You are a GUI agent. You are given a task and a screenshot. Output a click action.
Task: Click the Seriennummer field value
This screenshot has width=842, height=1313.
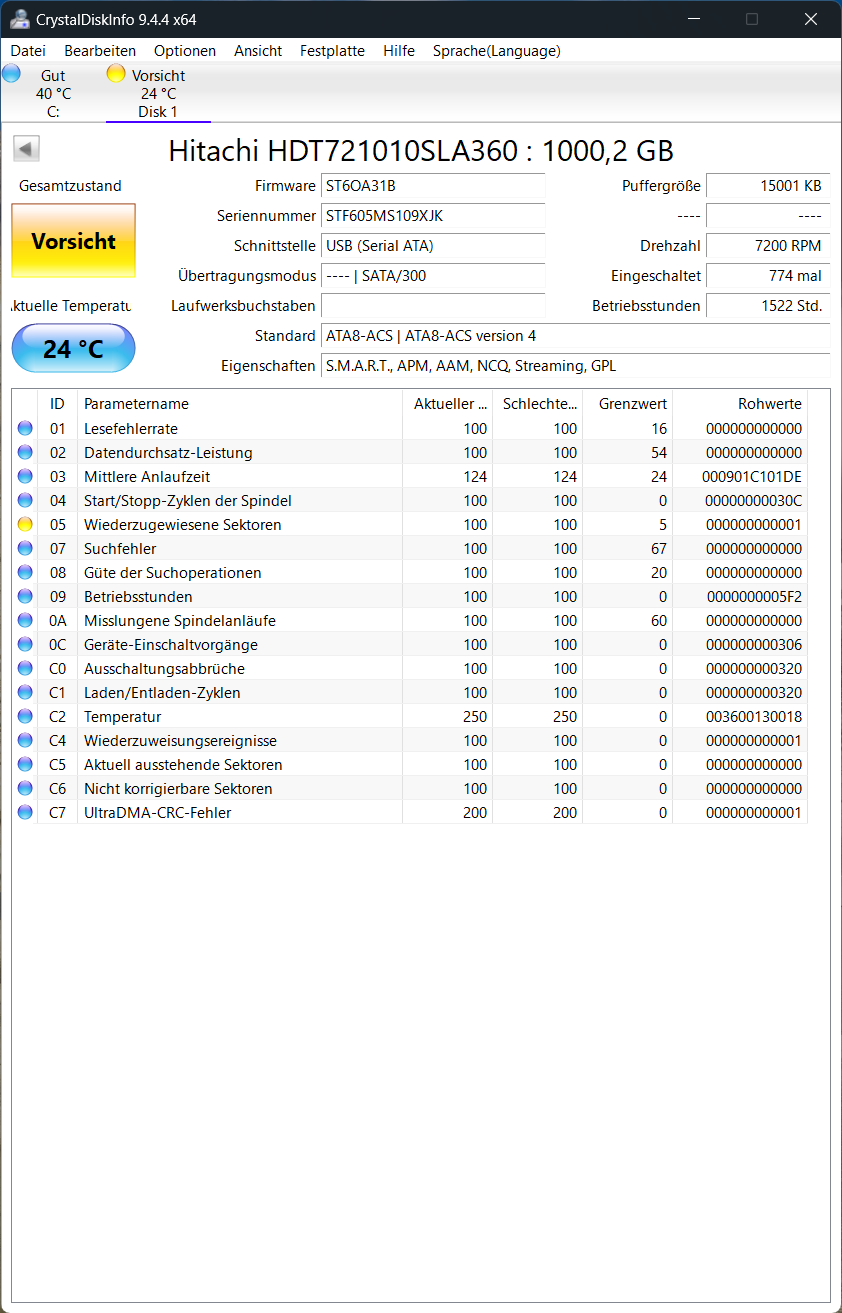pyautogui.click(x=433, y=216)
